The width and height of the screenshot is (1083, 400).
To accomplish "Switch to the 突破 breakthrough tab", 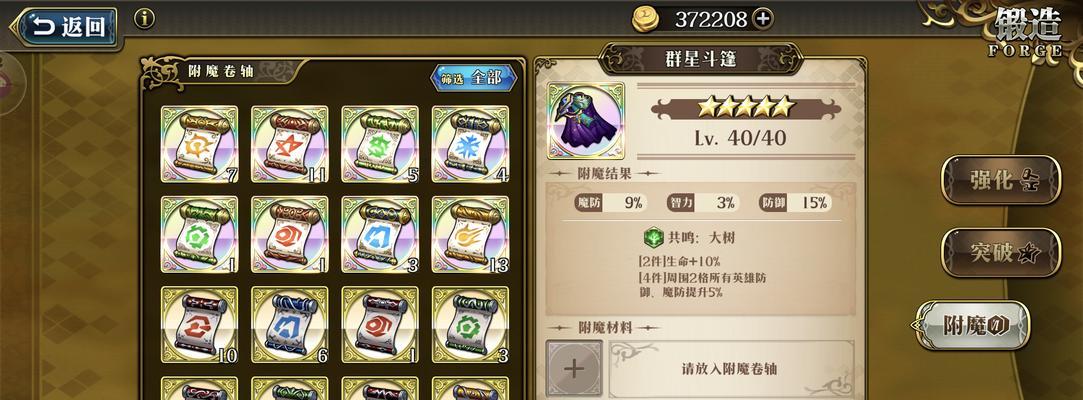I will coord(1001,252).
